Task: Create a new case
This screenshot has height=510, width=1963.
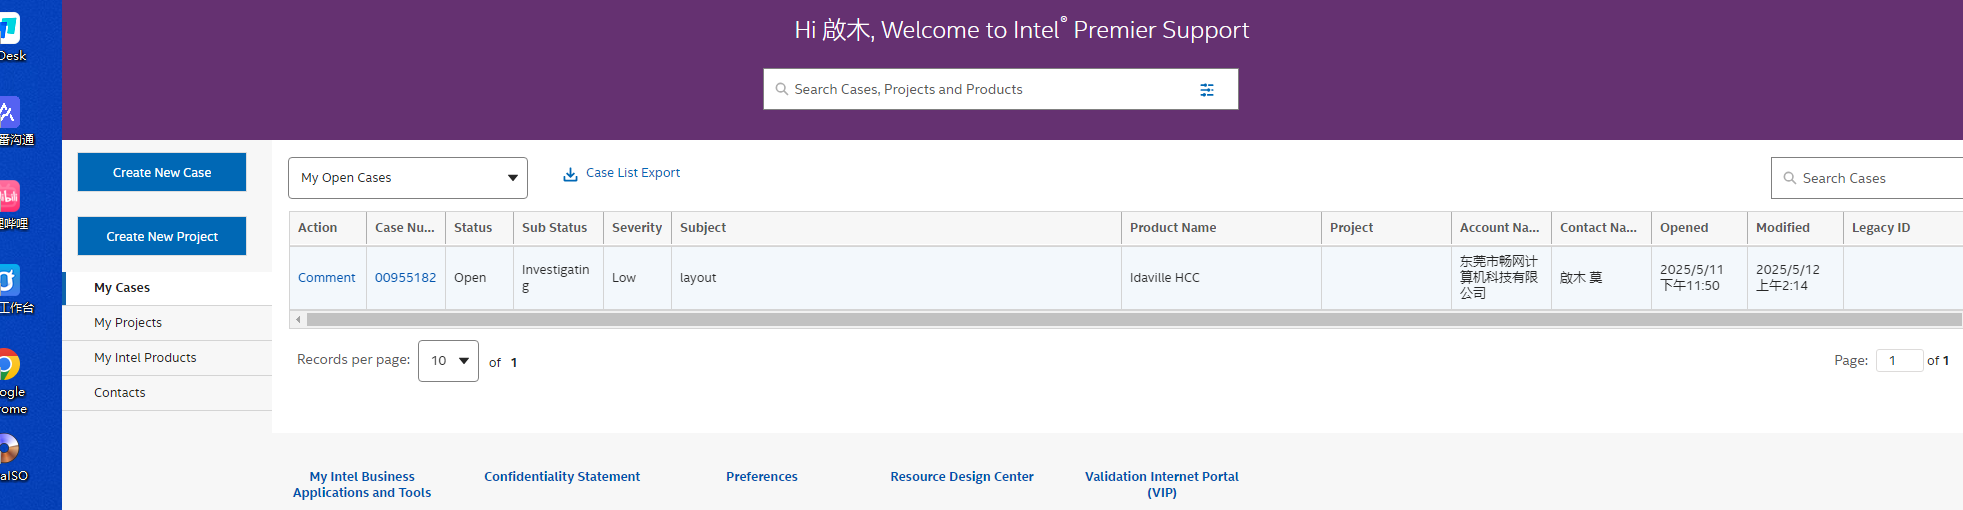Action: click(x=162, y=172)
